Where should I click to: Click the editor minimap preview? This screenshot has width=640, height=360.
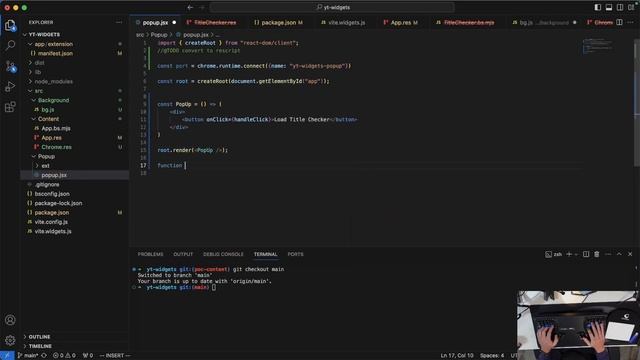[598, 46]
